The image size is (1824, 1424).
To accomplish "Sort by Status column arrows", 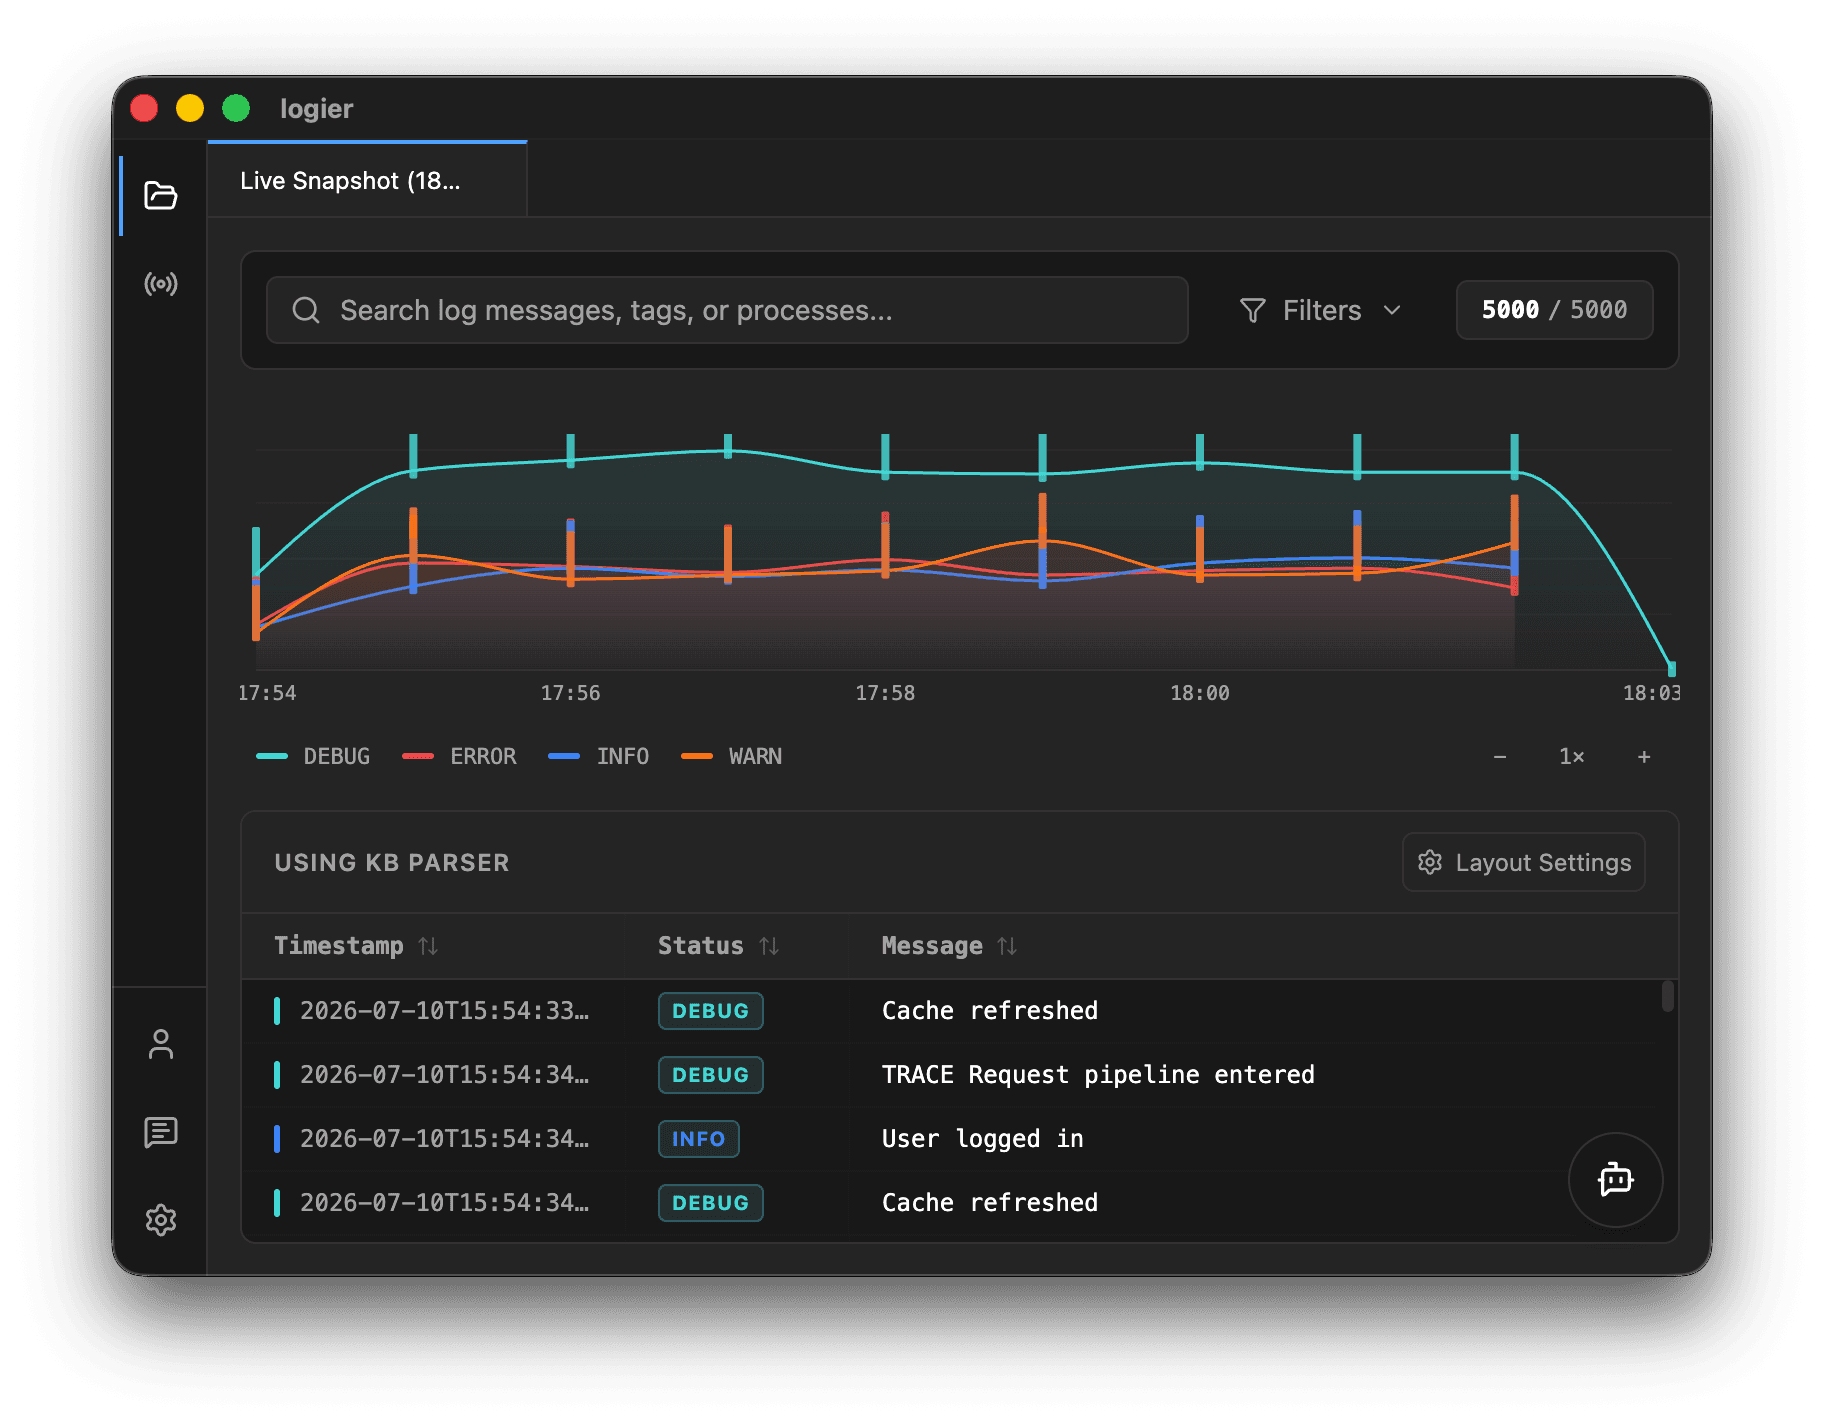I will pyautogui.click(x=769, y=946).
